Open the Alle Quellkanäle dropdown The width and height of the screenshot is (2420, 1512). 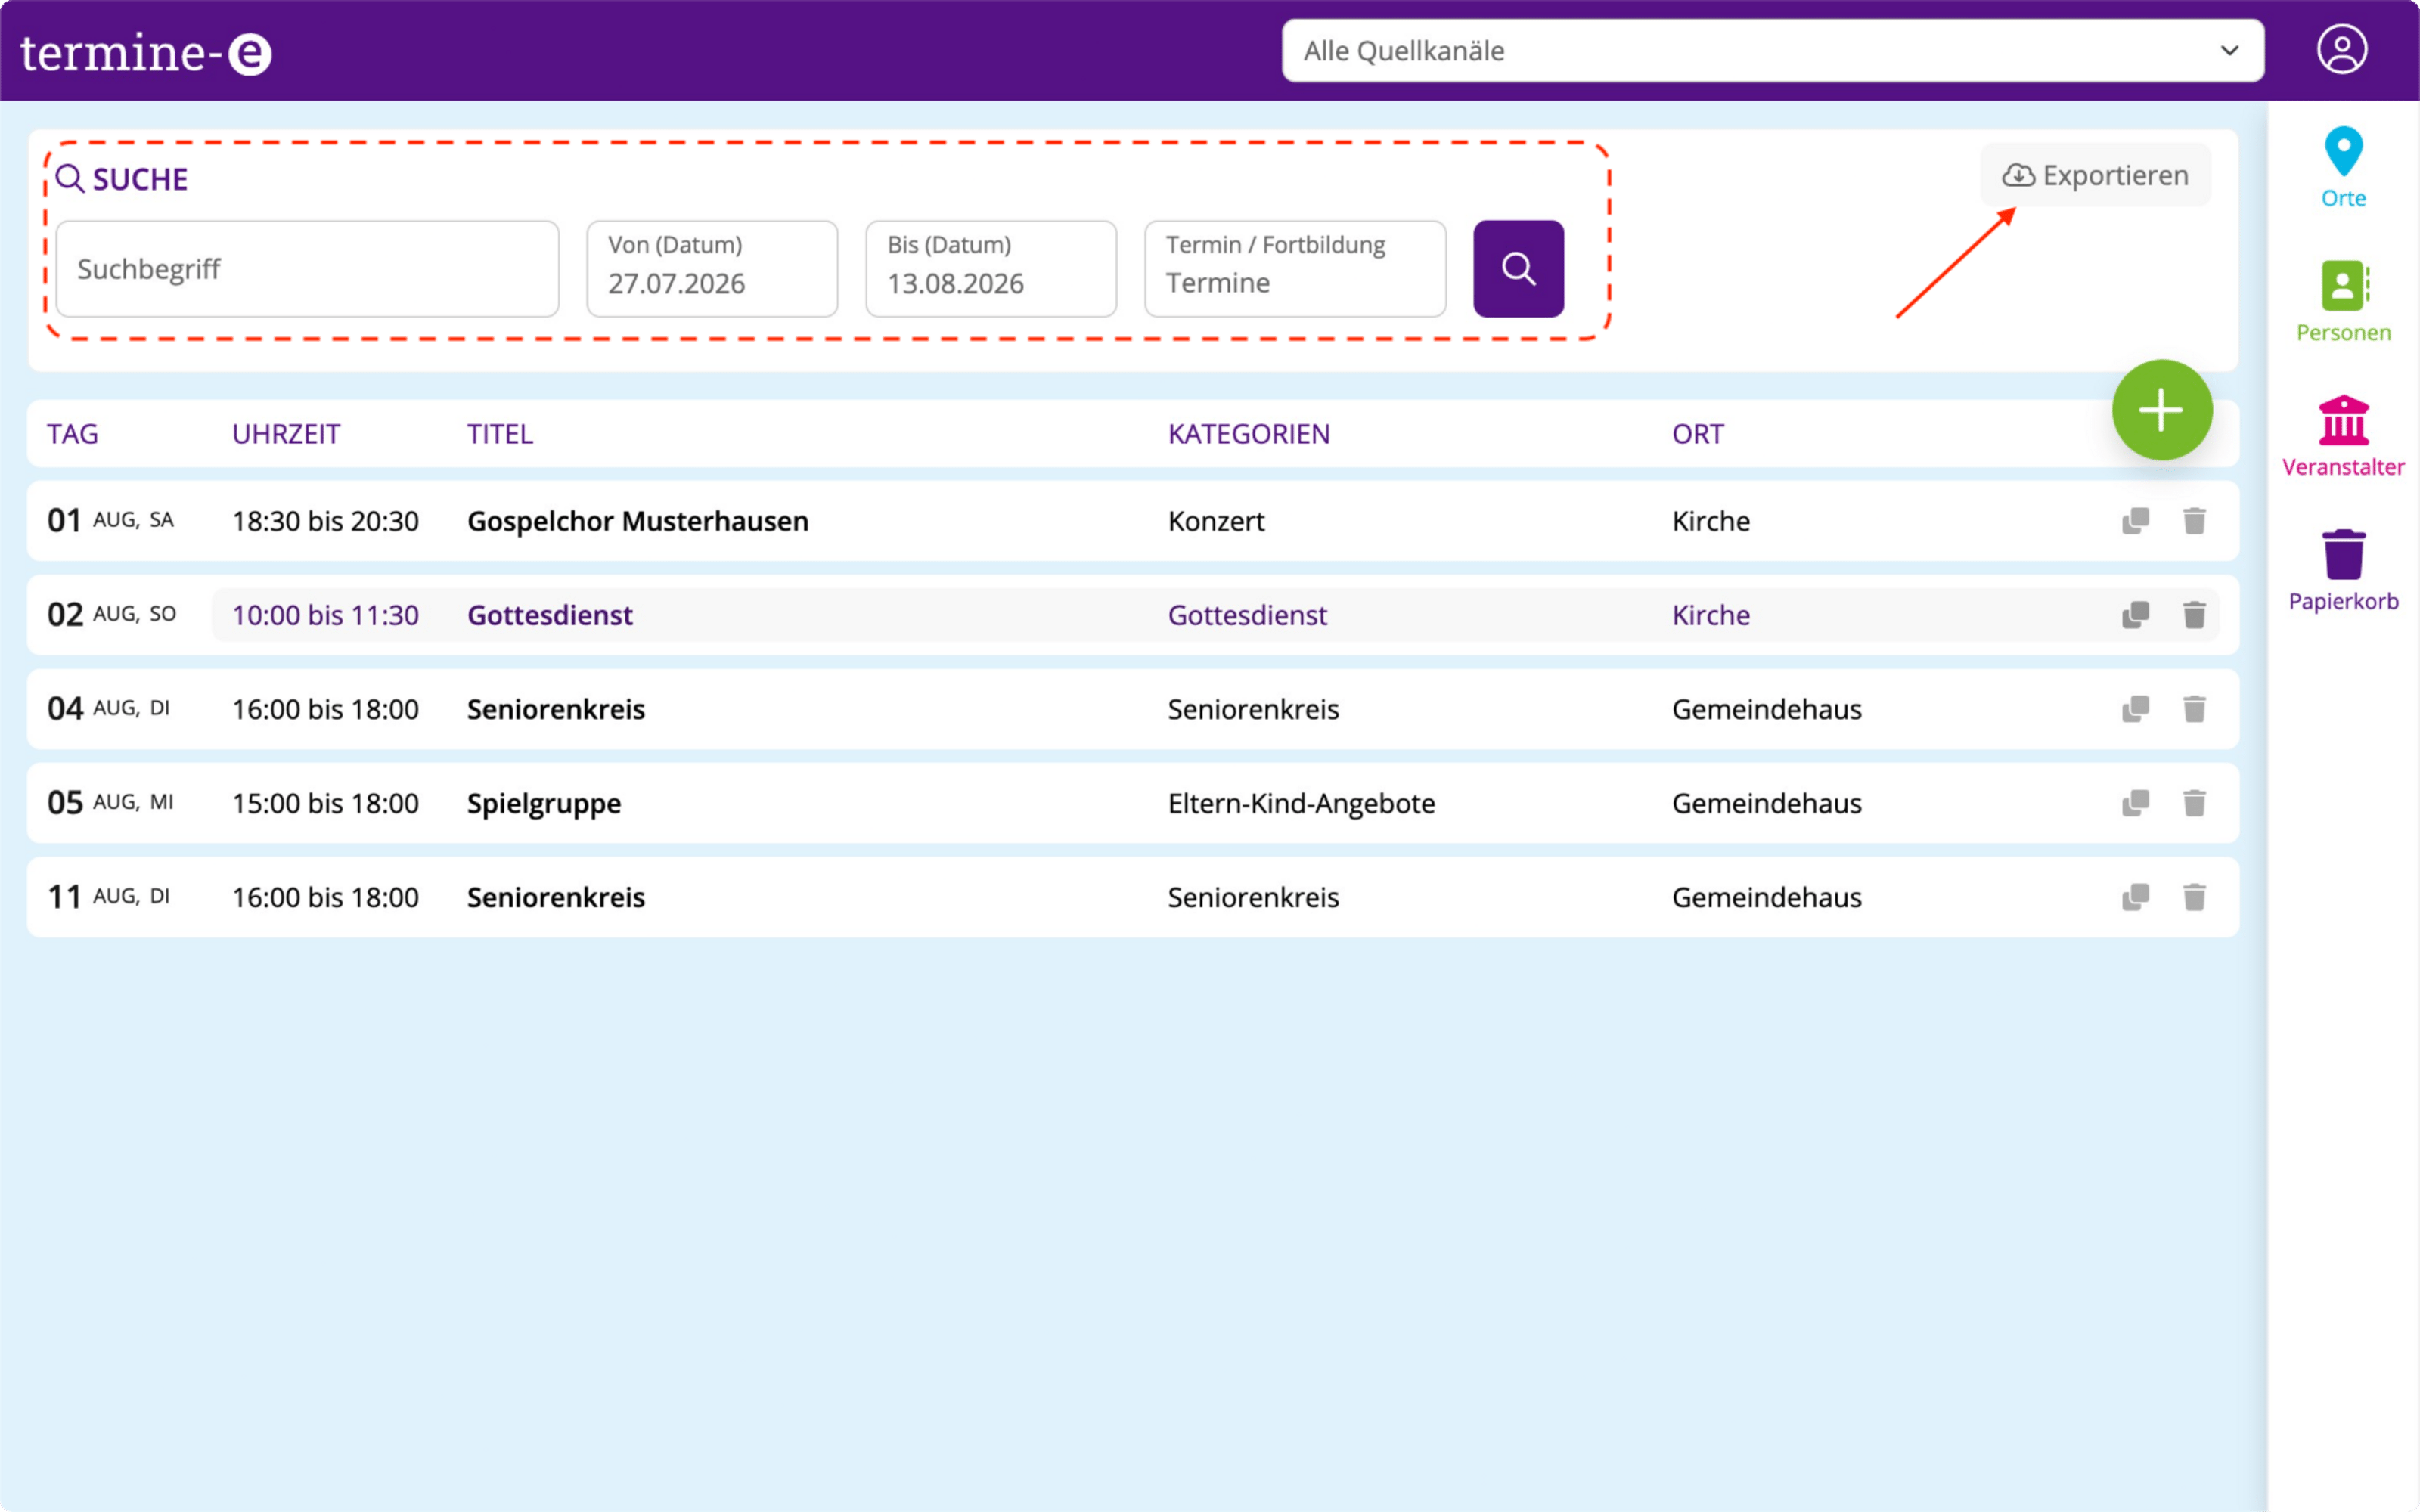[x=1772, y=51]
